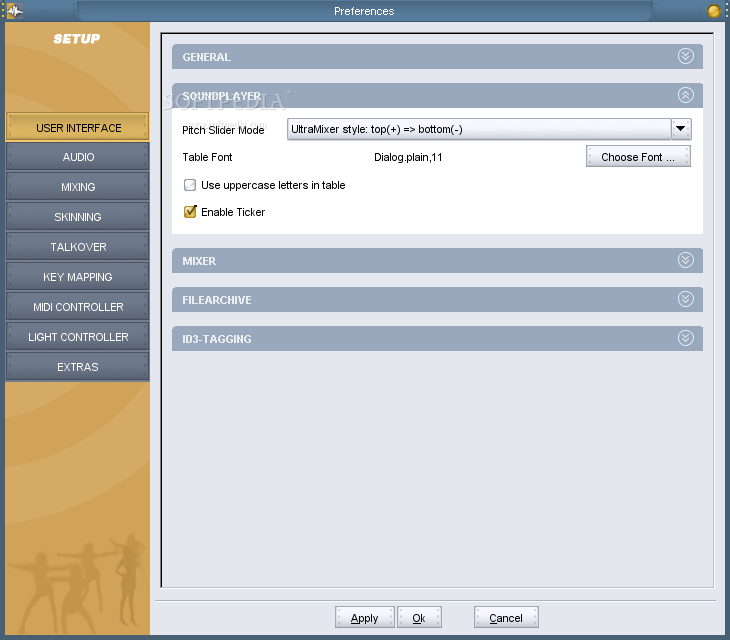Expand the Filearchive section chevron
Image resolution: width=730 pixels, height=640 pixels.
tap(685, 299)
